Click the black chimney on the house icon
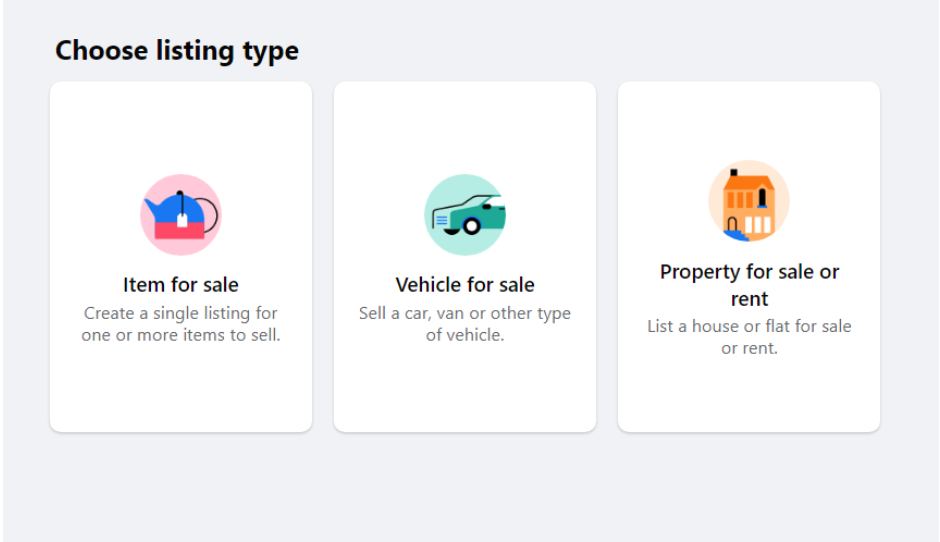The height and width of the screenshot is (542, 940). [x=734, y=173]
